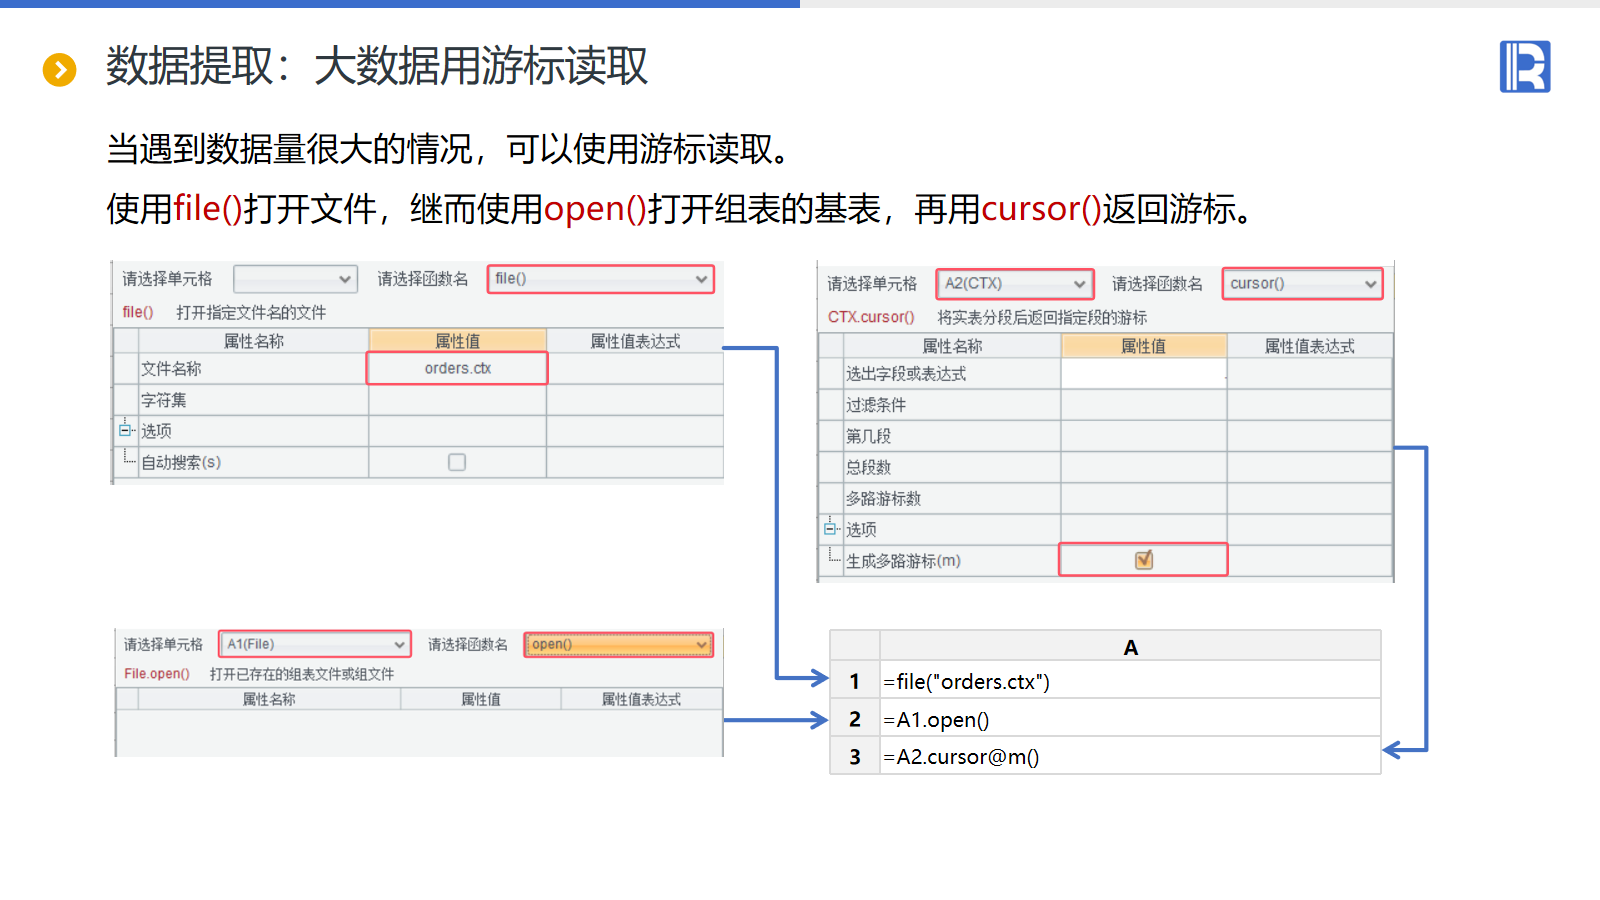
Task: Click cell containing =A1.open()
Action: pos(1130,719)
